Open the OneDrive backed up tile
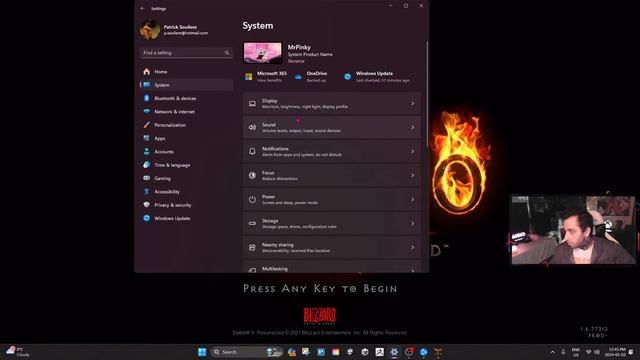 click(311, 76)
